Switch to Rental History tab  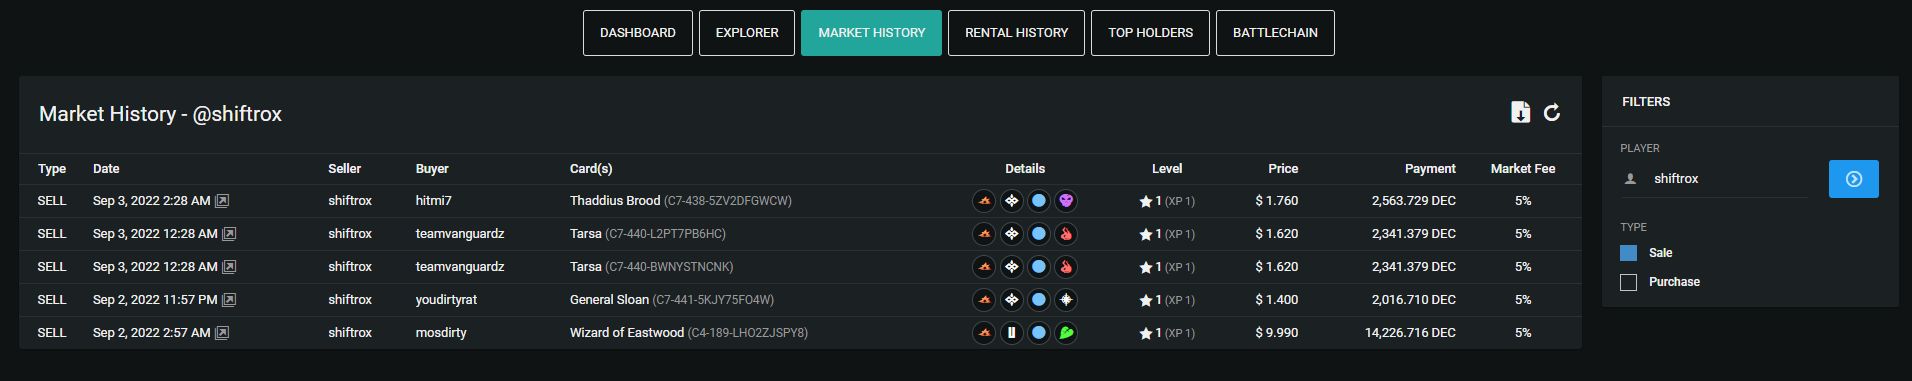[x=1016, y=33]
